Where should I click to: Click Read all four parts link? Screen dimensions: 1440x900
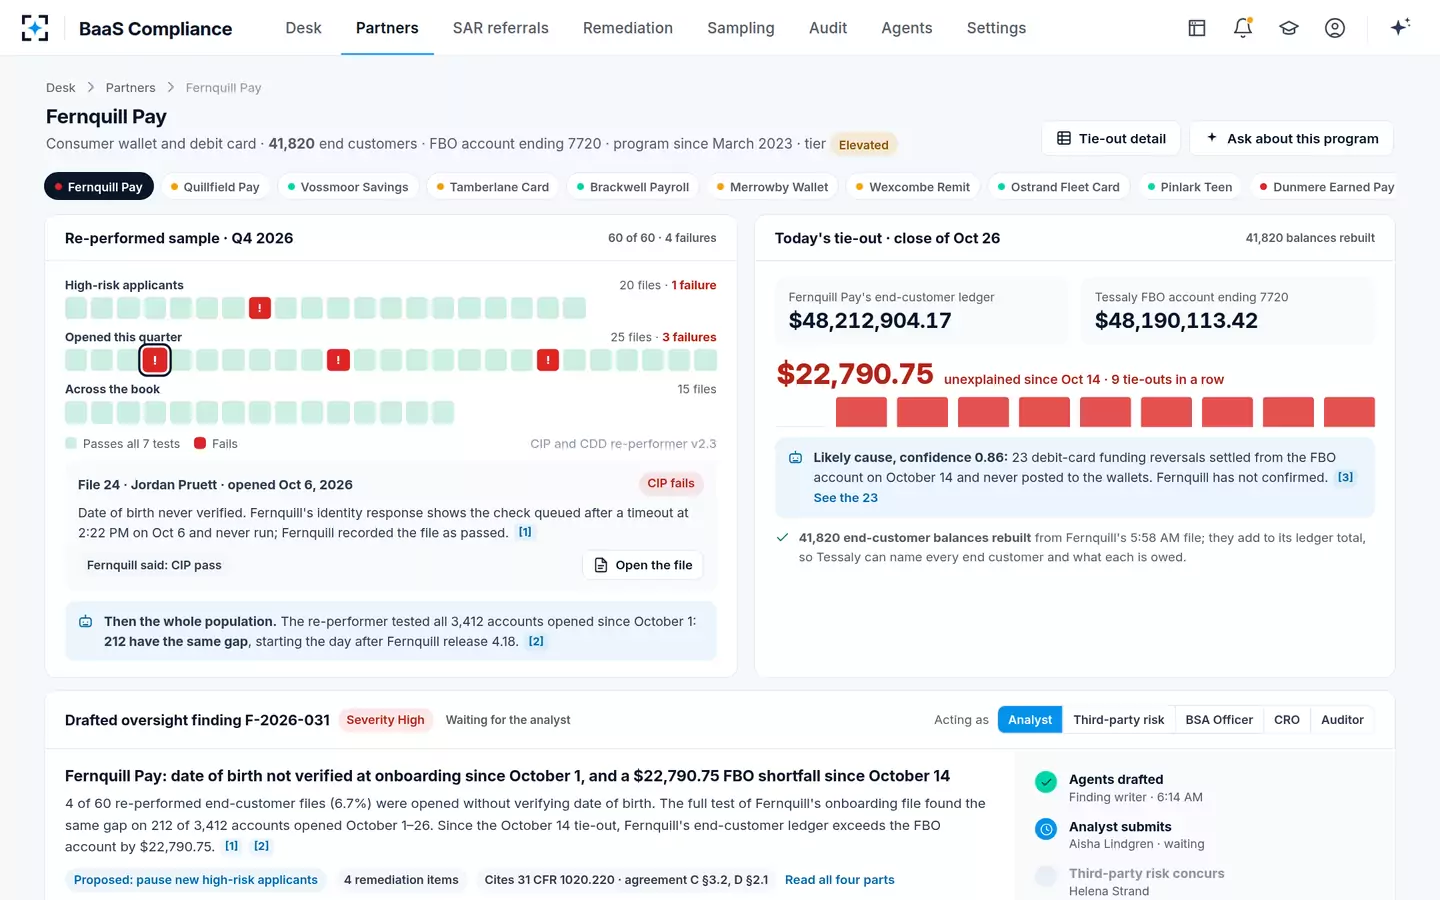pos(840,880)
